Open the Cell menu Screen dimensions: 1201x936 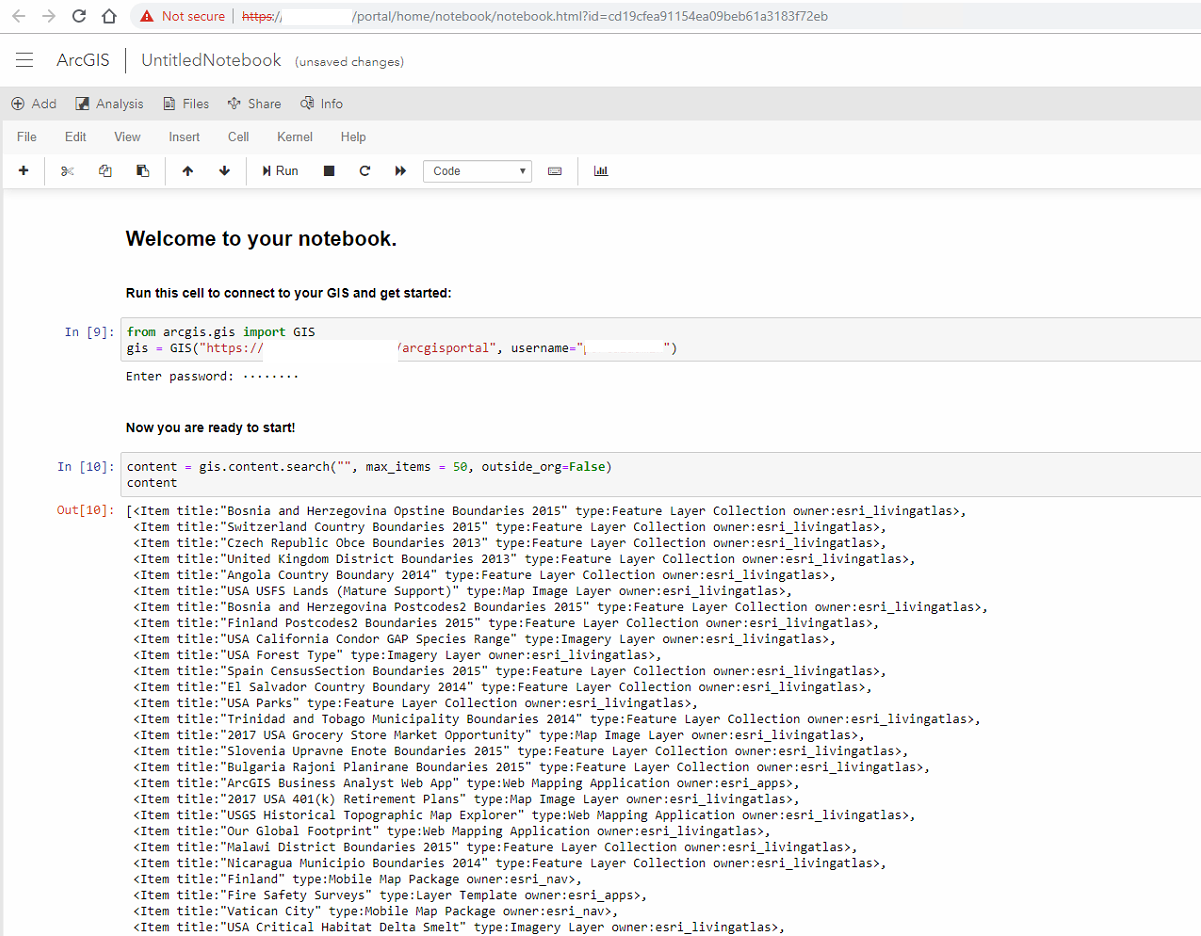click(x=238, y=137)
